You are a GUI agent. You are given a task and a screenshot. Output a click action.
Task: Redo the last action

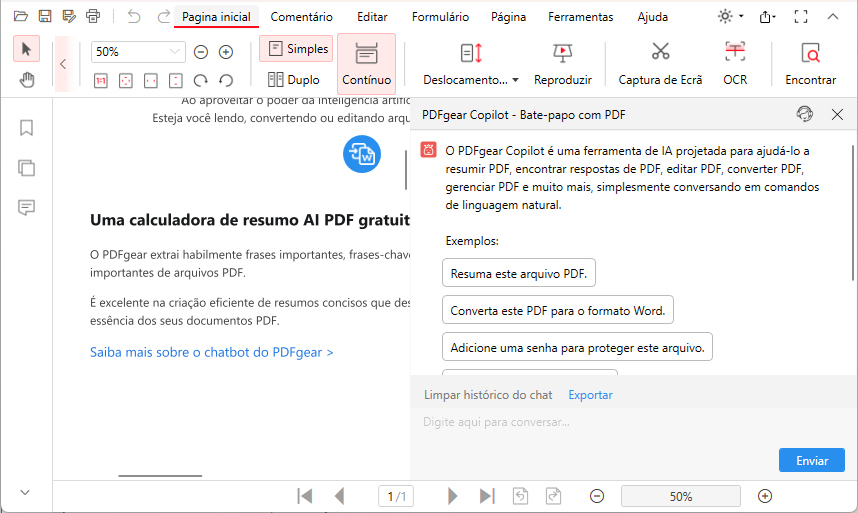click(163, 16)
